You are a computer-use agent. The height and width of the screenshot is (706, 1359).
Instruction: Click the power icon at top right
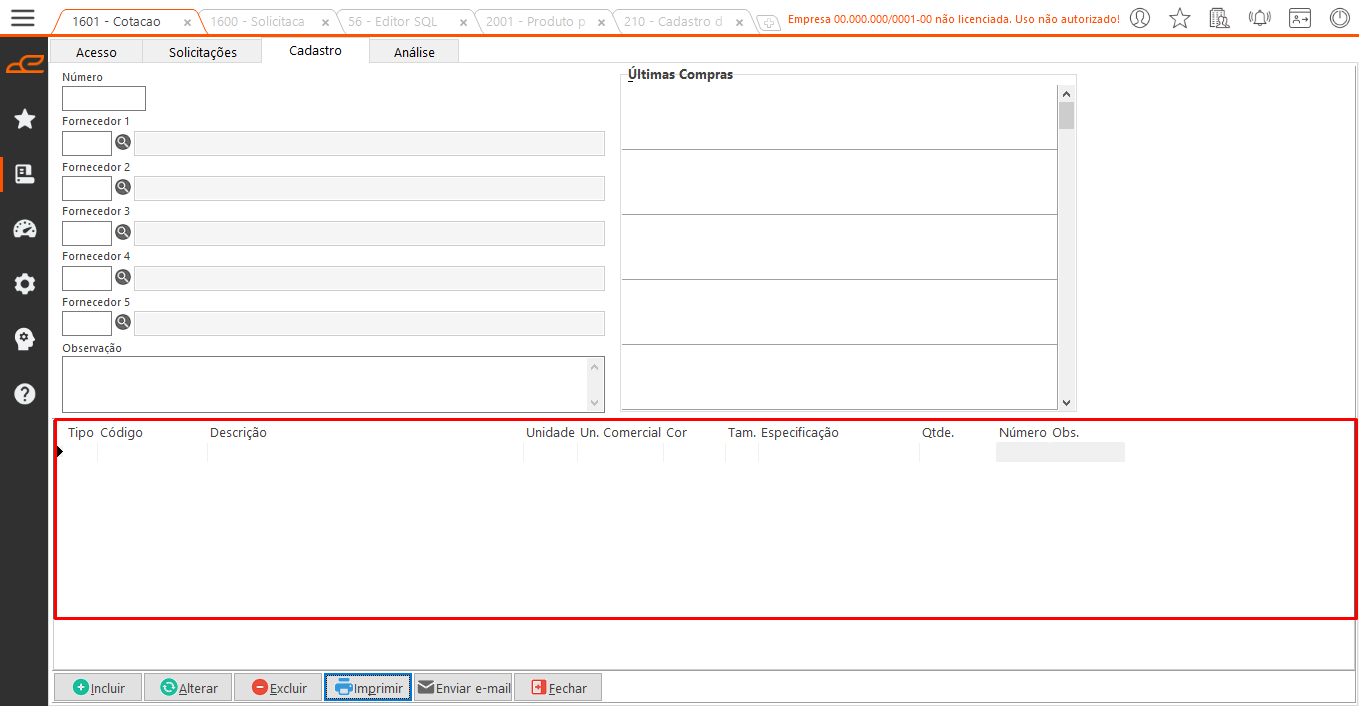coord(1340,18)
